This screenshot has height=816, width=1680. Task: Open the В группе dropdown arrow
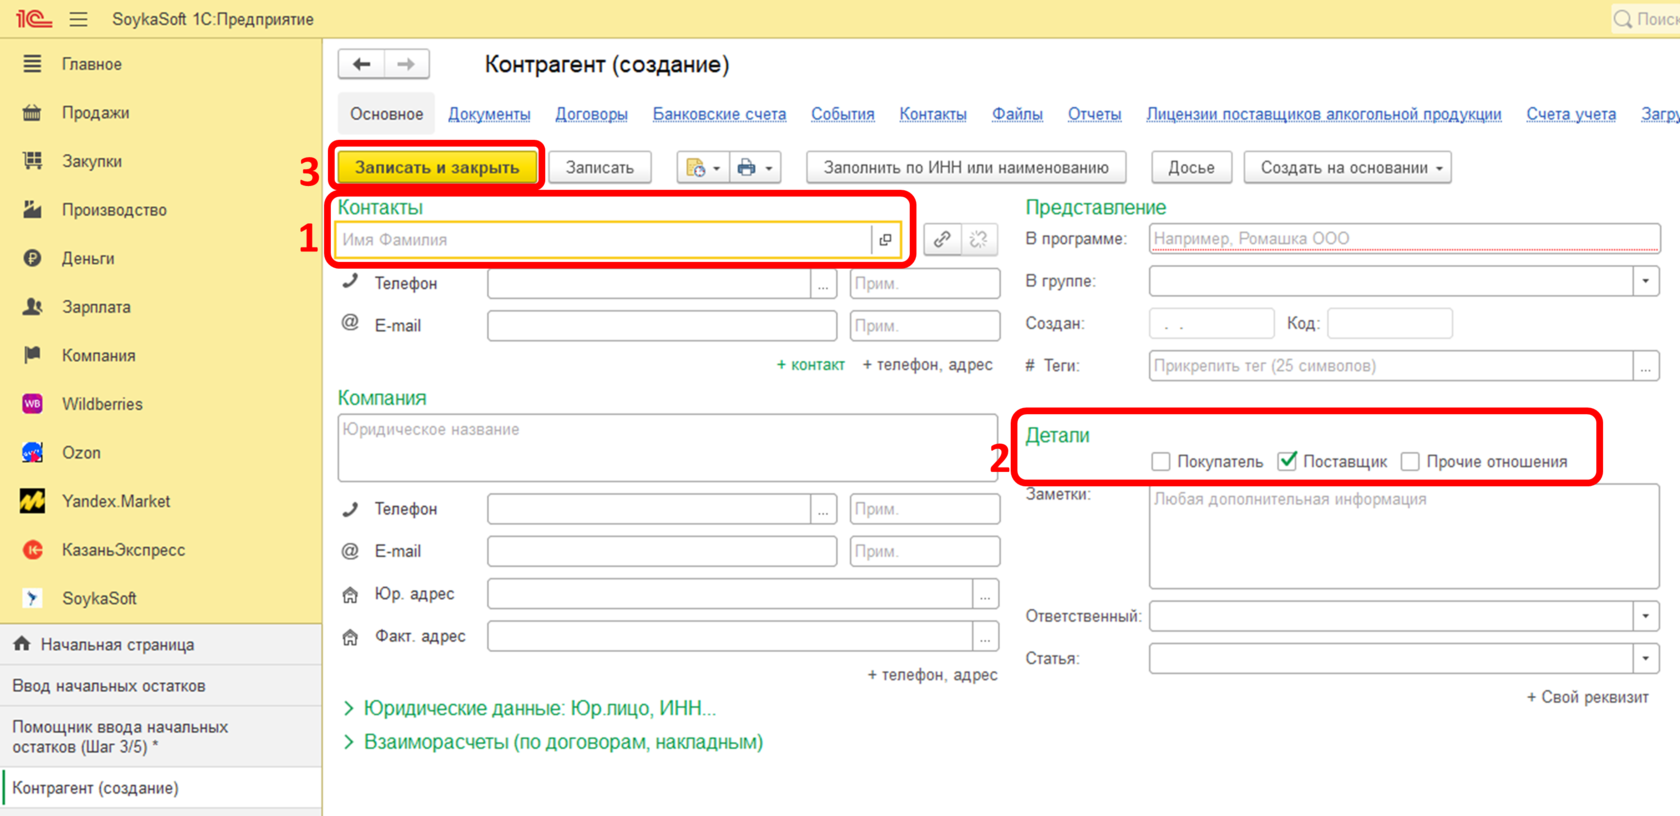[x=1646, y=281]
